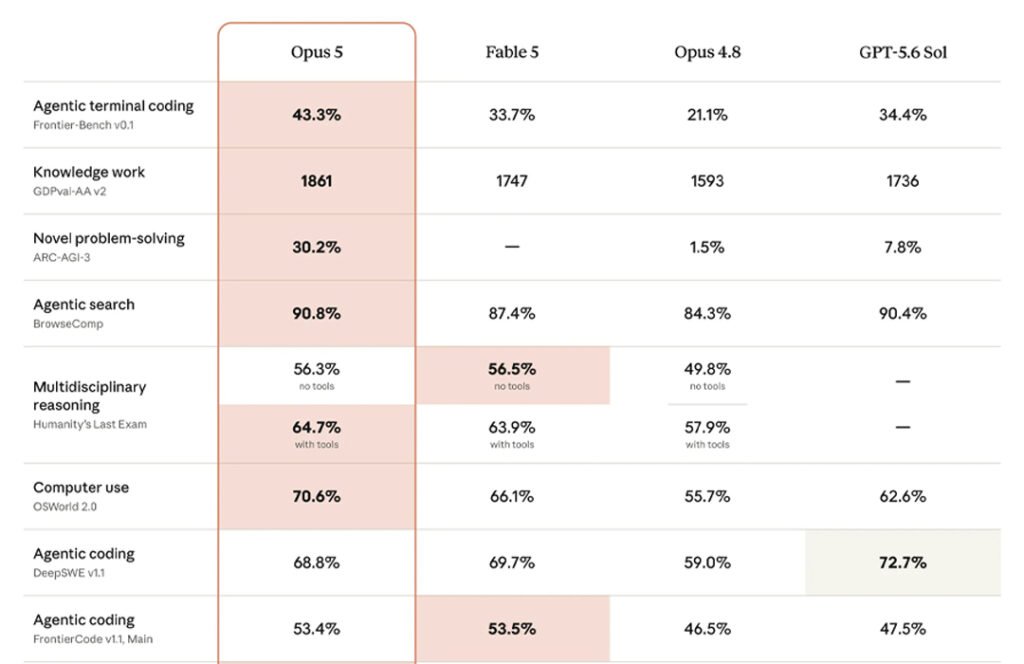This screenshot has height=664, width=1024.
Task: Click the Agentic coding DeepSWE v1.1 label
Action: pos(84,562)
